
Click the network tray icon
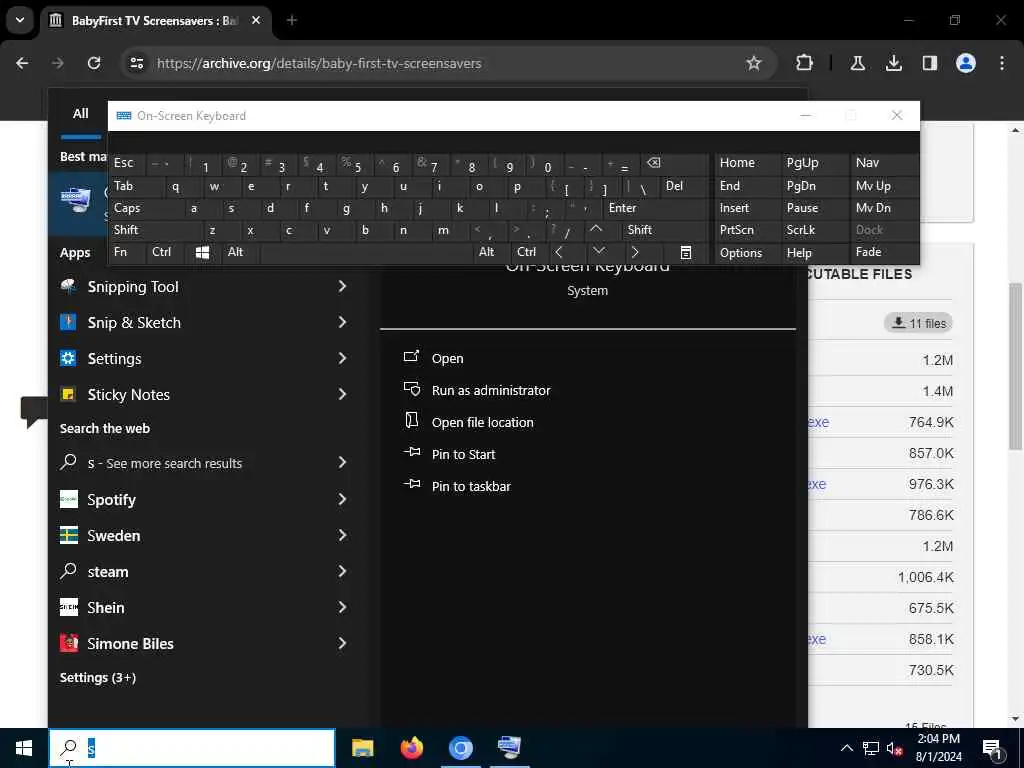pyautogui.click(x=871, y=749)
